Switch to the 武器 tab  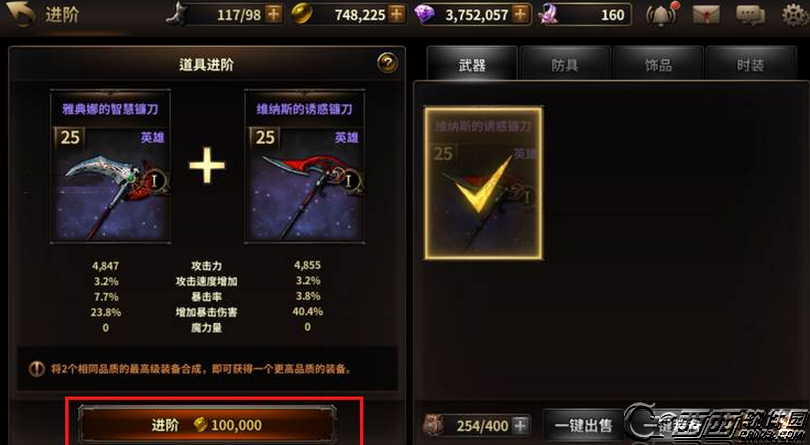[472, 64]
